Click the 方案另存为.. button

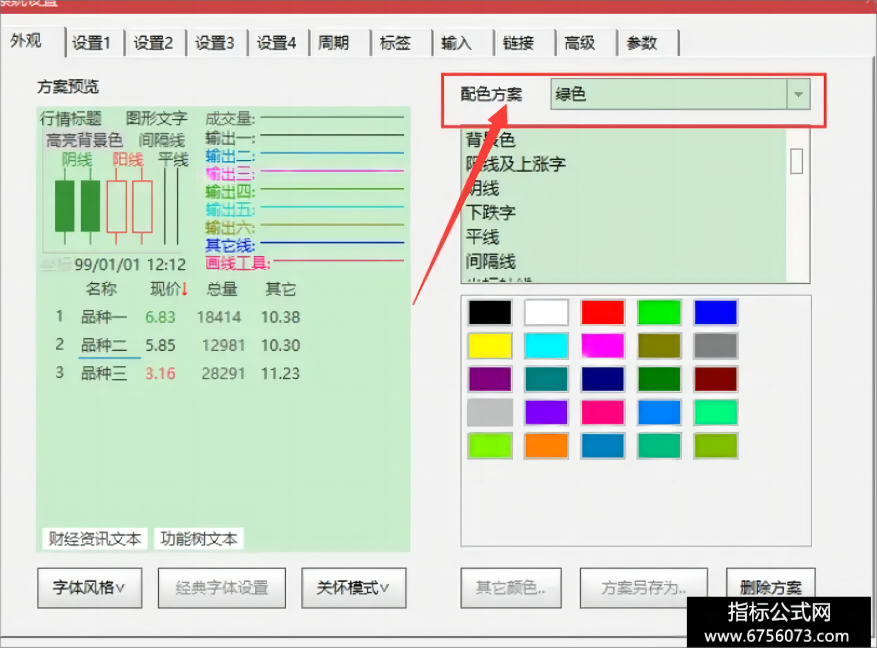click(x=644, y=588)
